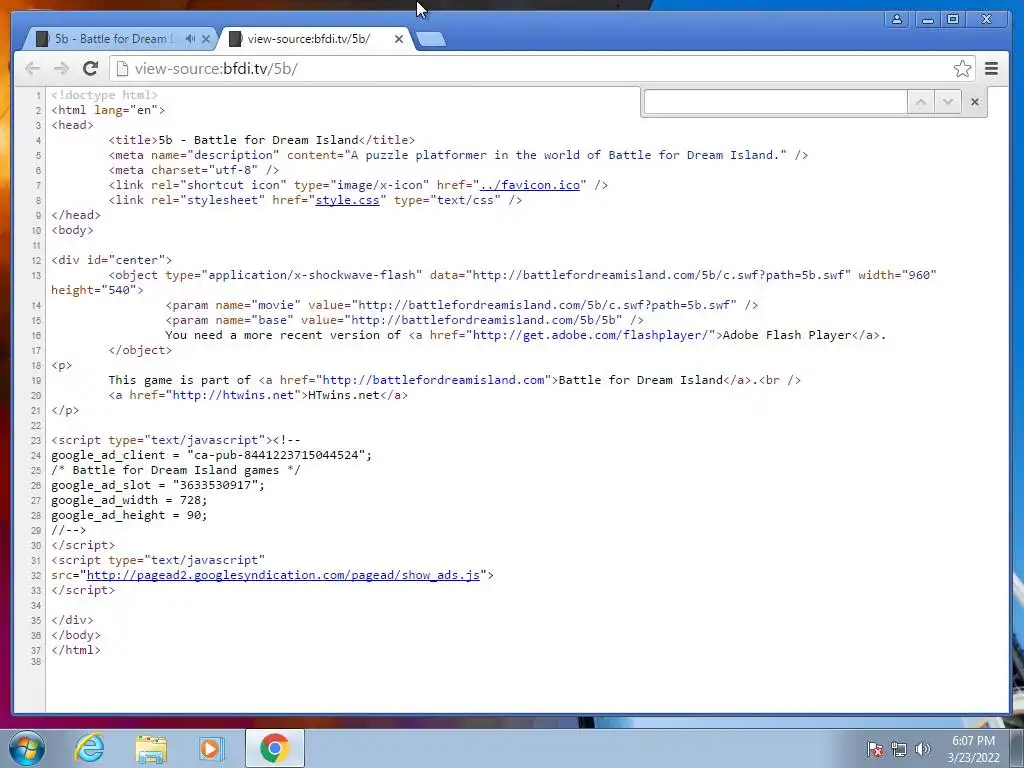Click the <div id="center"> line
1024x768 pixels.
point(112,259)
